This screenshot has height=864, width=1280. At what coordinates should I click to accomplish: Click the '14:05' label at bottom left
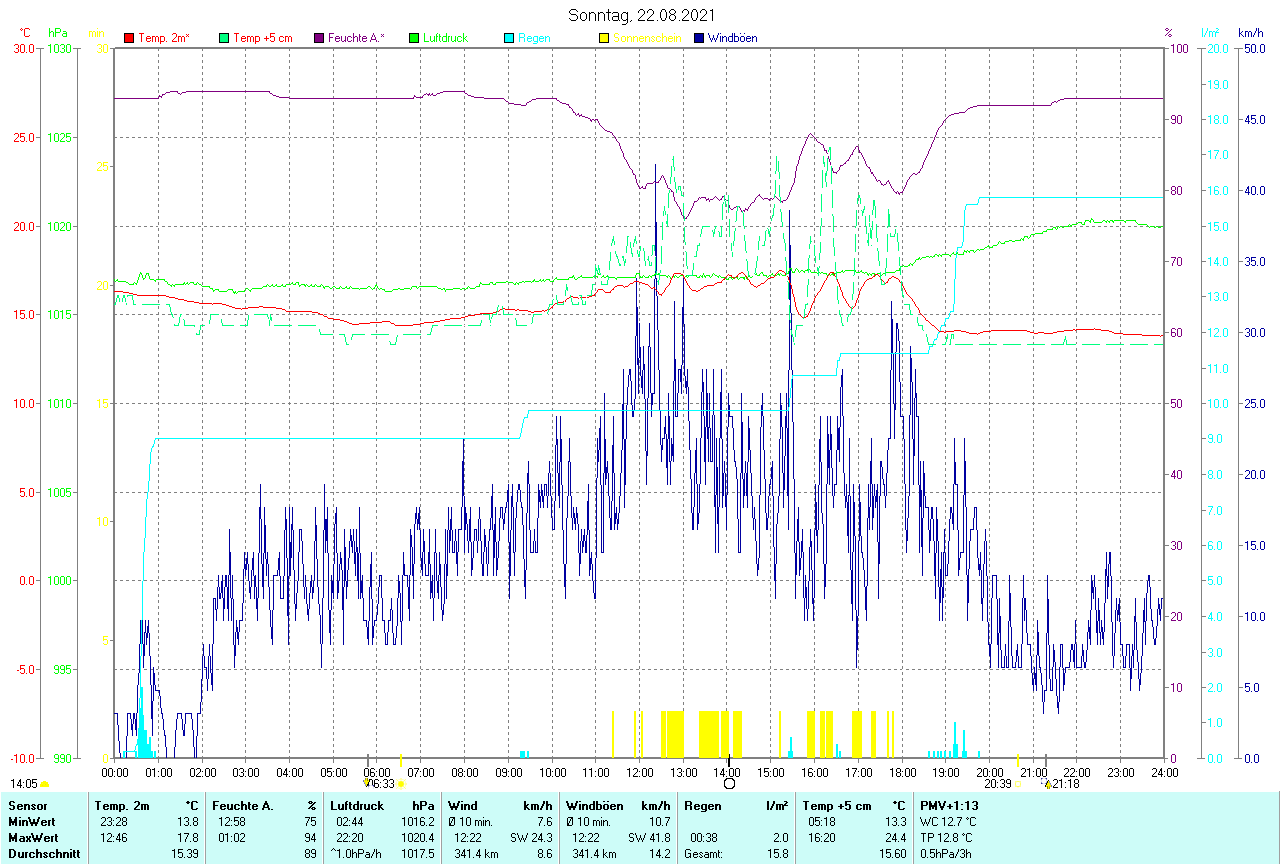pyautogui.click(x=24, y=785)
